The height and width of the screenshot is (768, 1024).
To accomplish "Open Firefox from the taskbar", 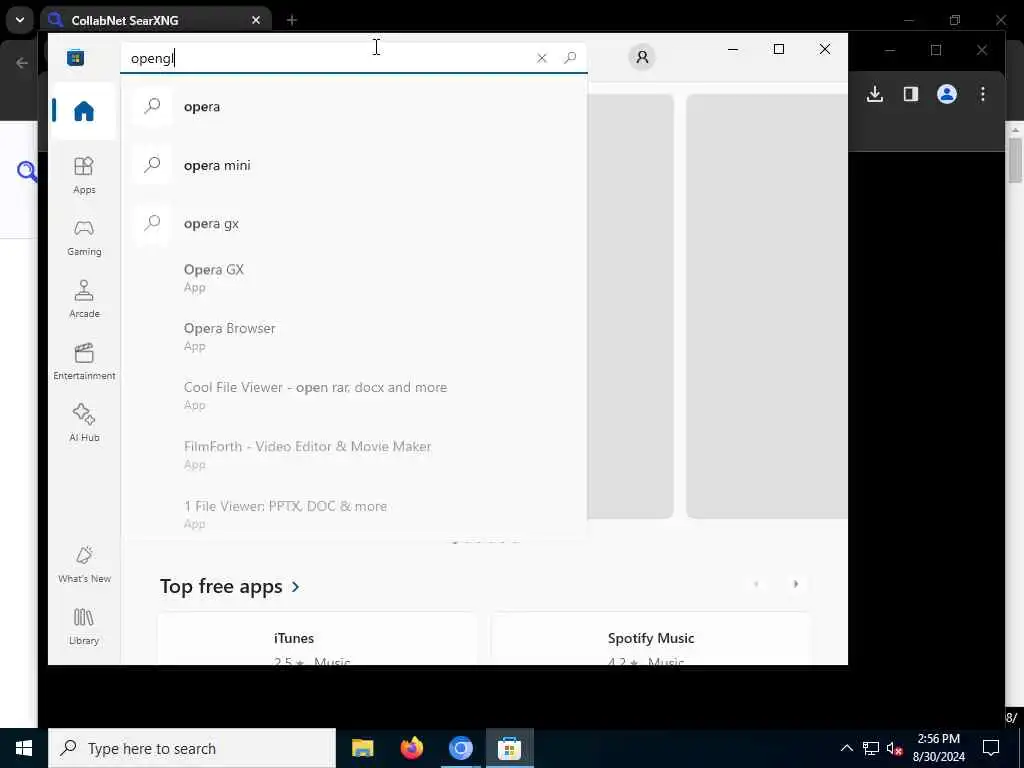I will [x=411, y=748].
